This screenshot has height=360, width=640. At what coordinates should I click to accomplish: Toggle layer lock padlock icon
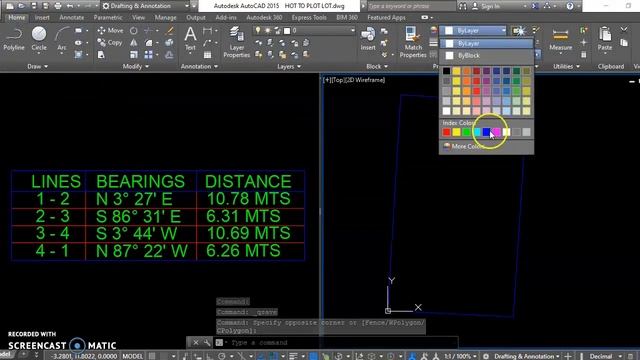coord(277,31)
